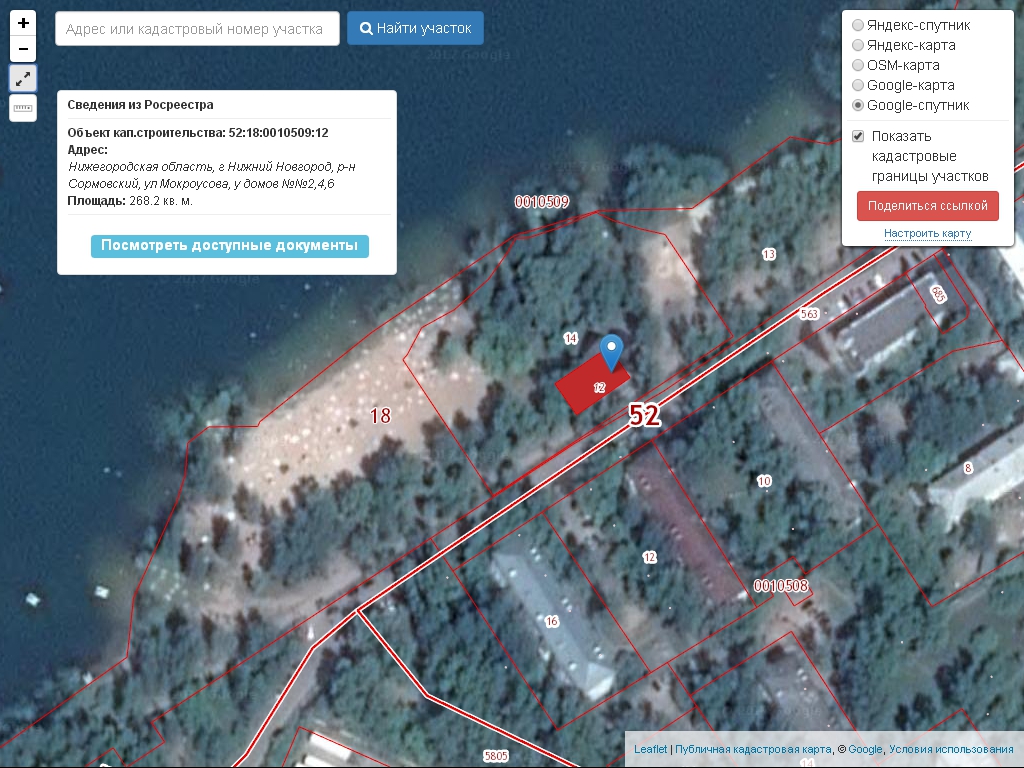Uncheck Показать кадастровые границы участков
Image resolution: width=1024 pixels, height=768 pixels.
pyautogui.click(x=858, y=136)
